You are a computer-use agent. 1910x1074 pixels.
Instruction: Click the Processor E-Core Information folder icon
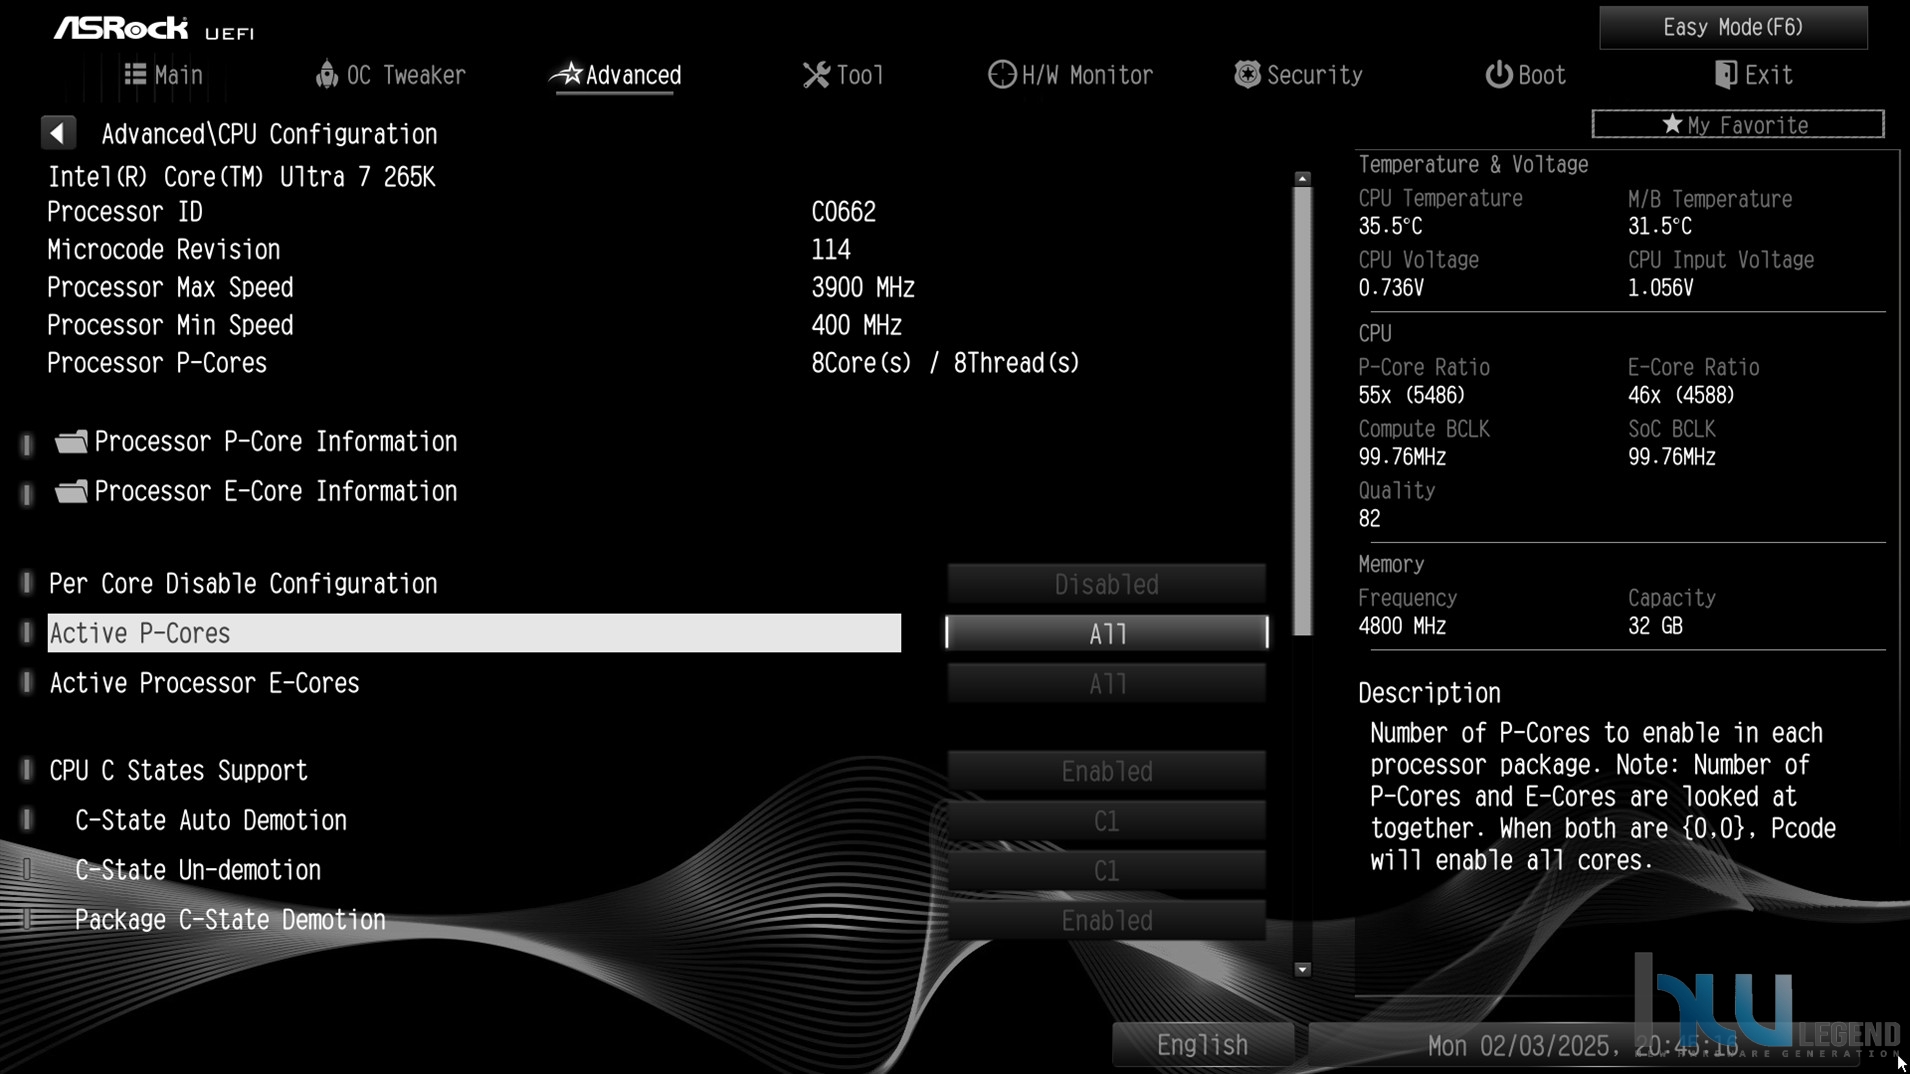[71, 491]
